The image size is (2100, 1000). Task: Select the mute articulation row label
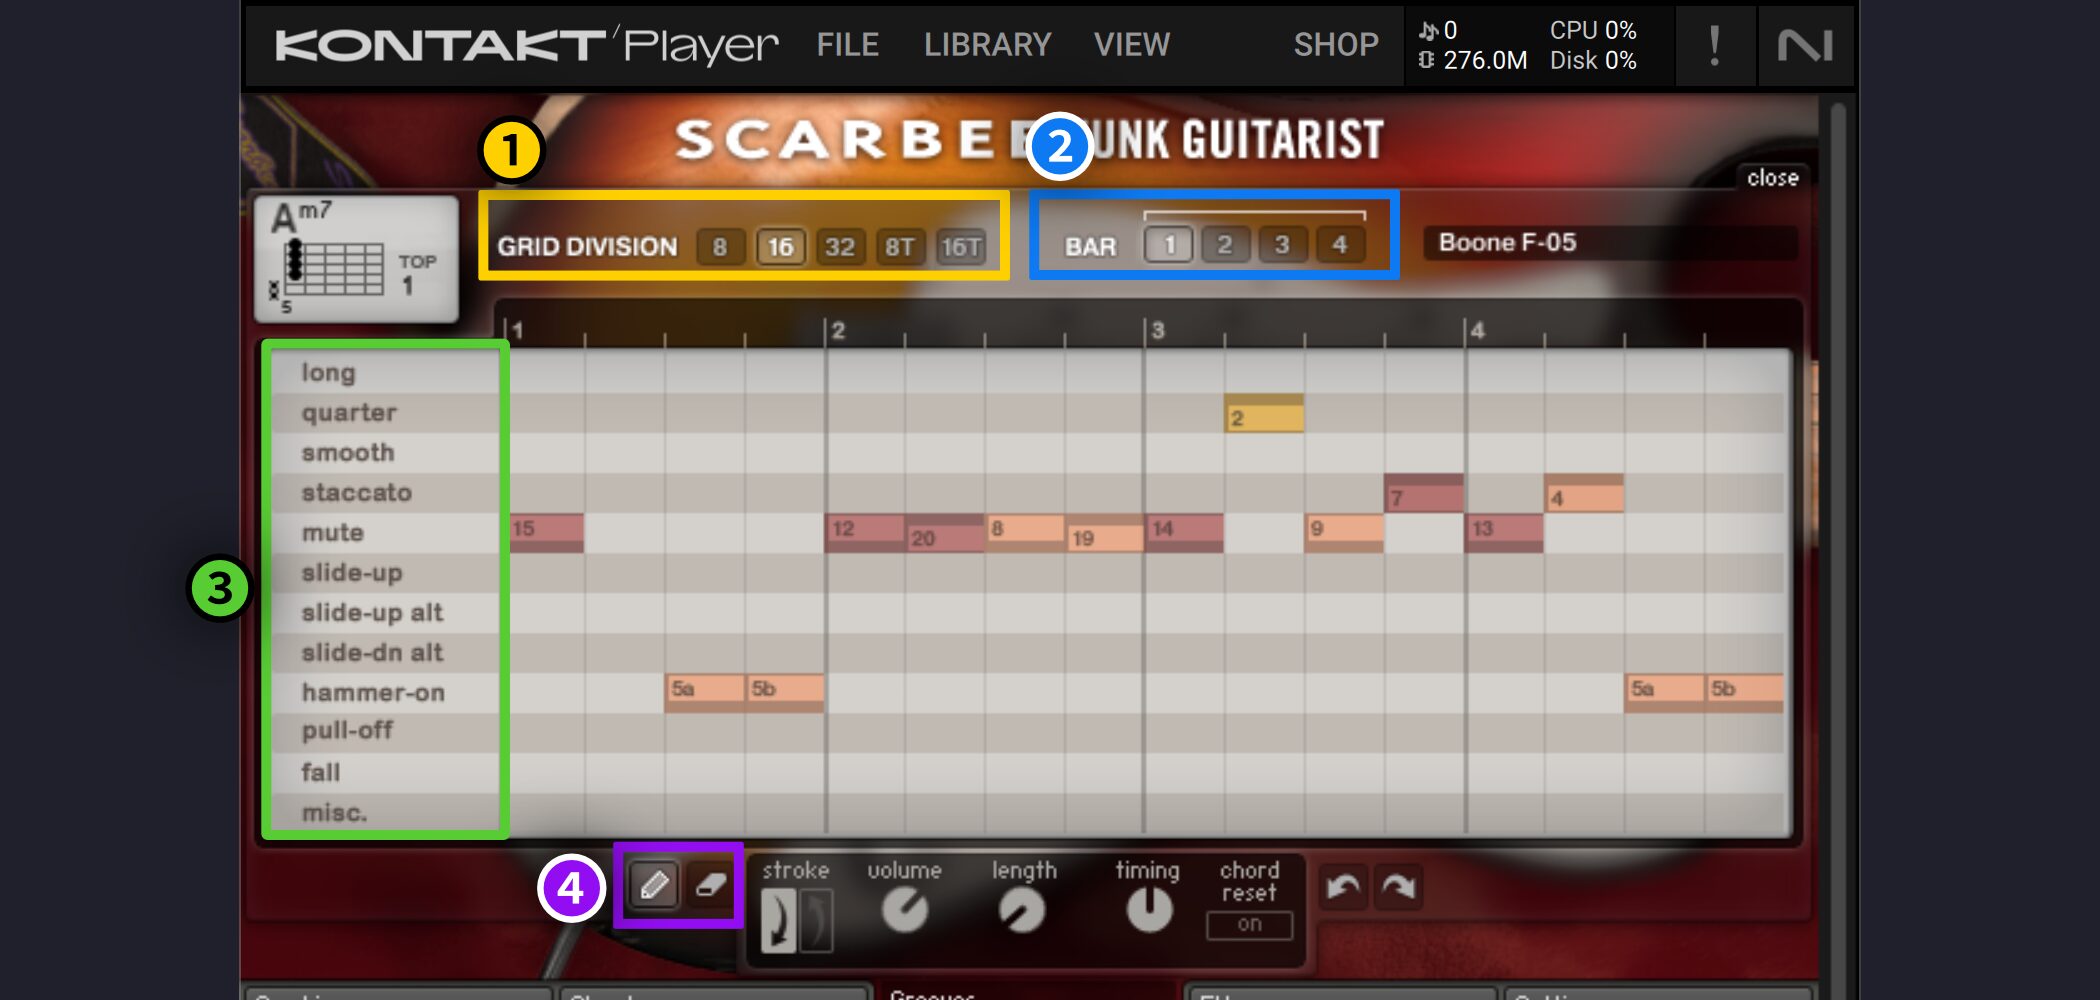[x=332, y=533]
